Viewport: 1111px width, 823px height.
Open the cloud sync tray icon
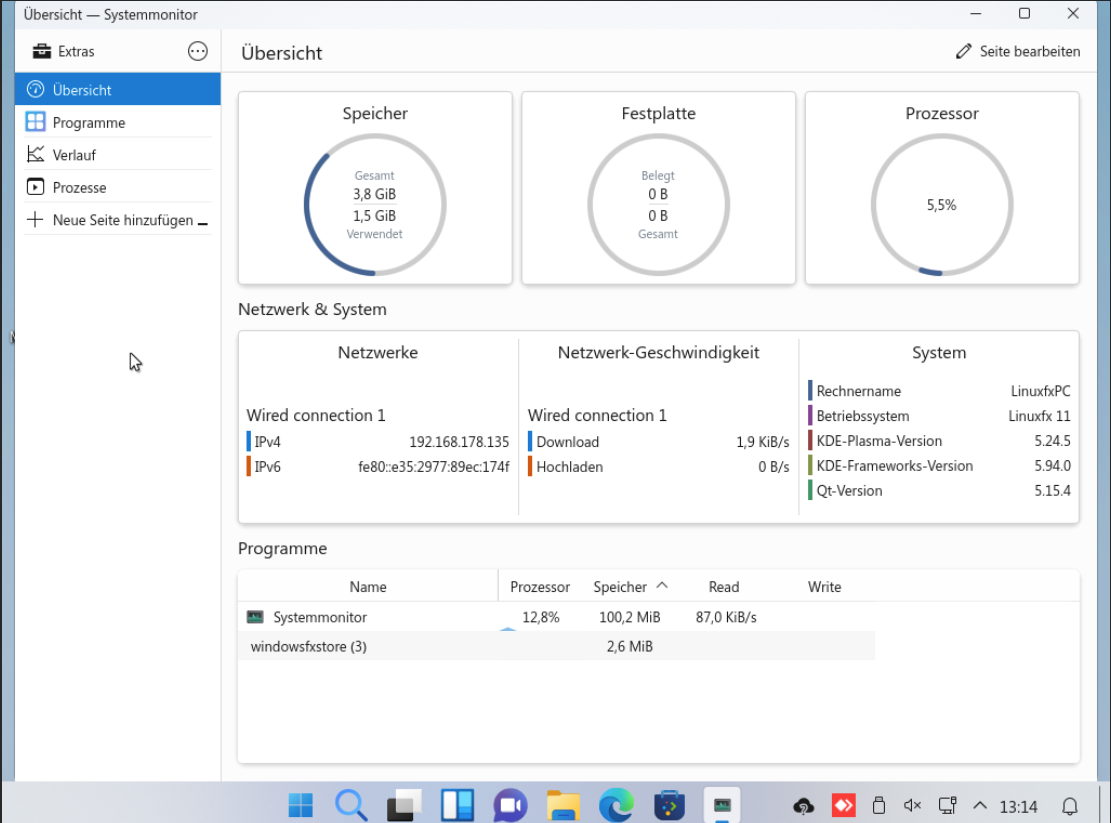point(803,806)
